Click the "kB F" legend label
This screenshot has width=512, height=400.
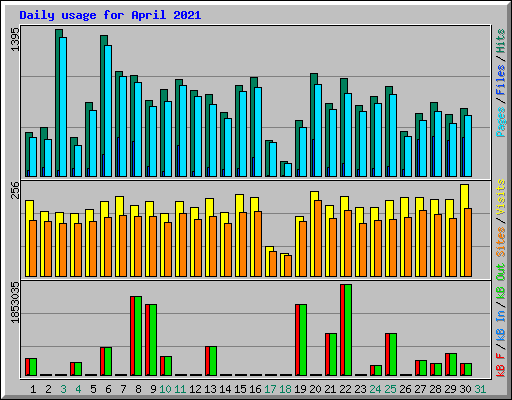(x=501, y=365)
